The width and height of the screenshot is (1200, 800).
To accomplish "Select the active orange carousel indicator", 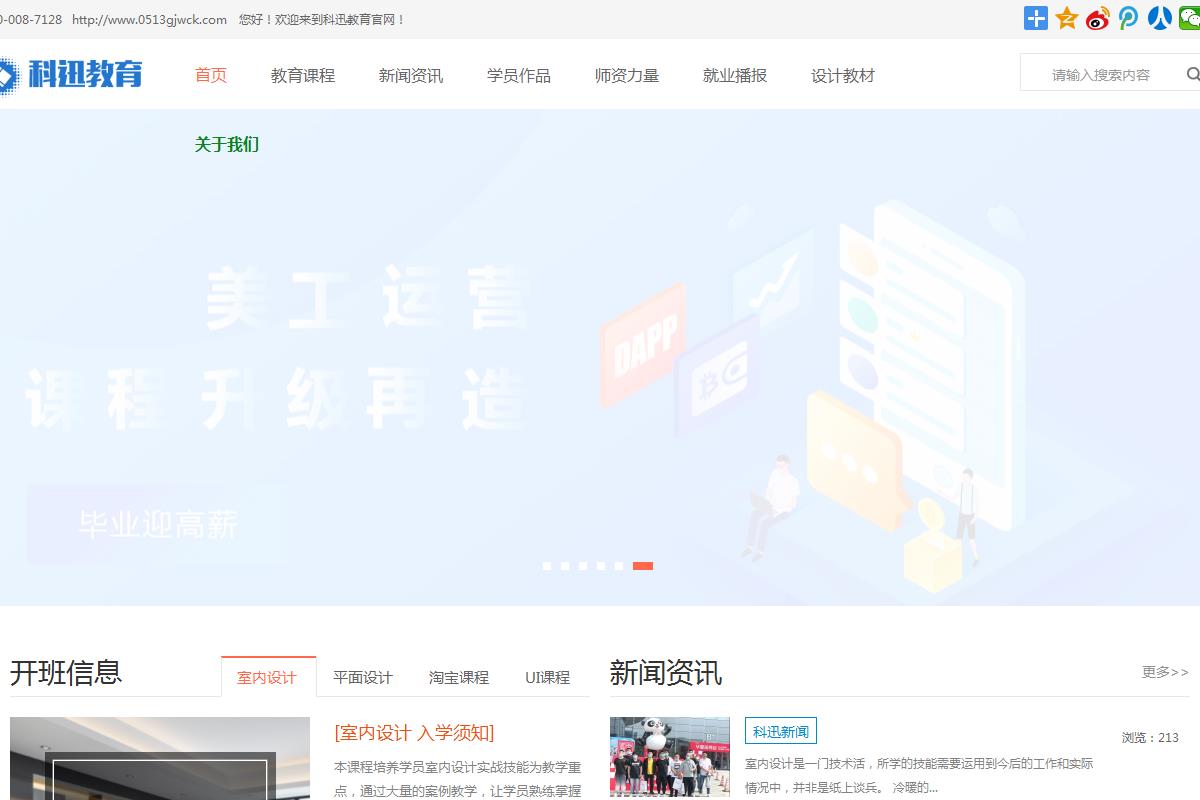I will click(643, 566).
